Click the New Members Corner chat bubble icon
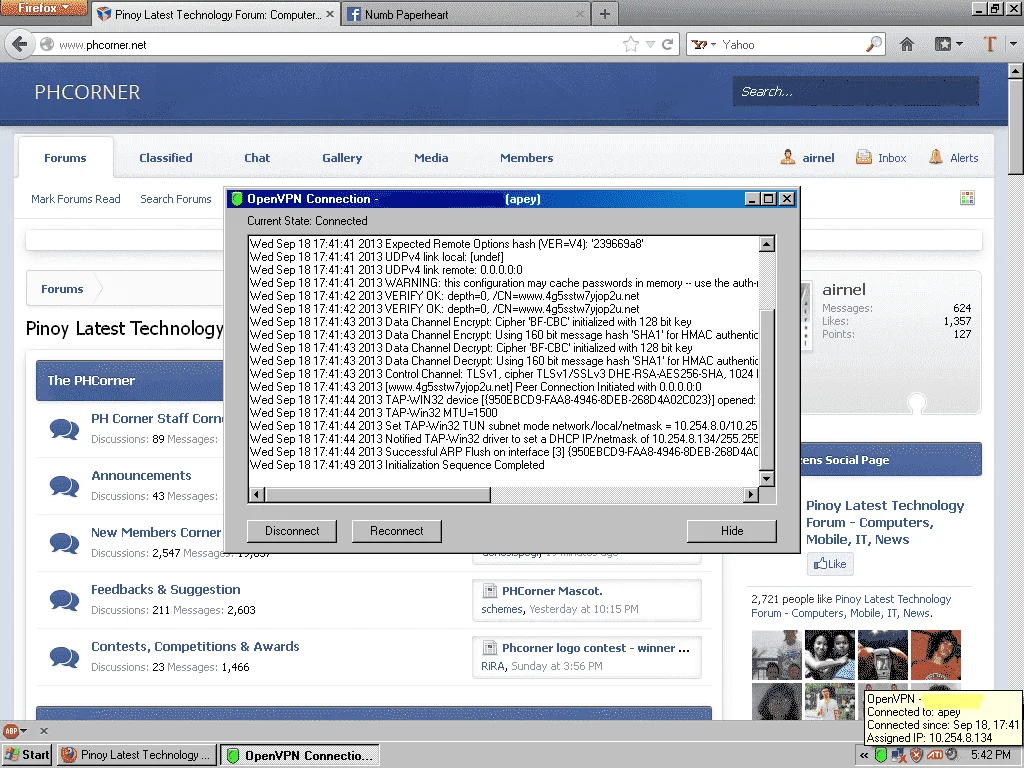This screenshot has height=768, width=1024. click(x=64, y=543)
